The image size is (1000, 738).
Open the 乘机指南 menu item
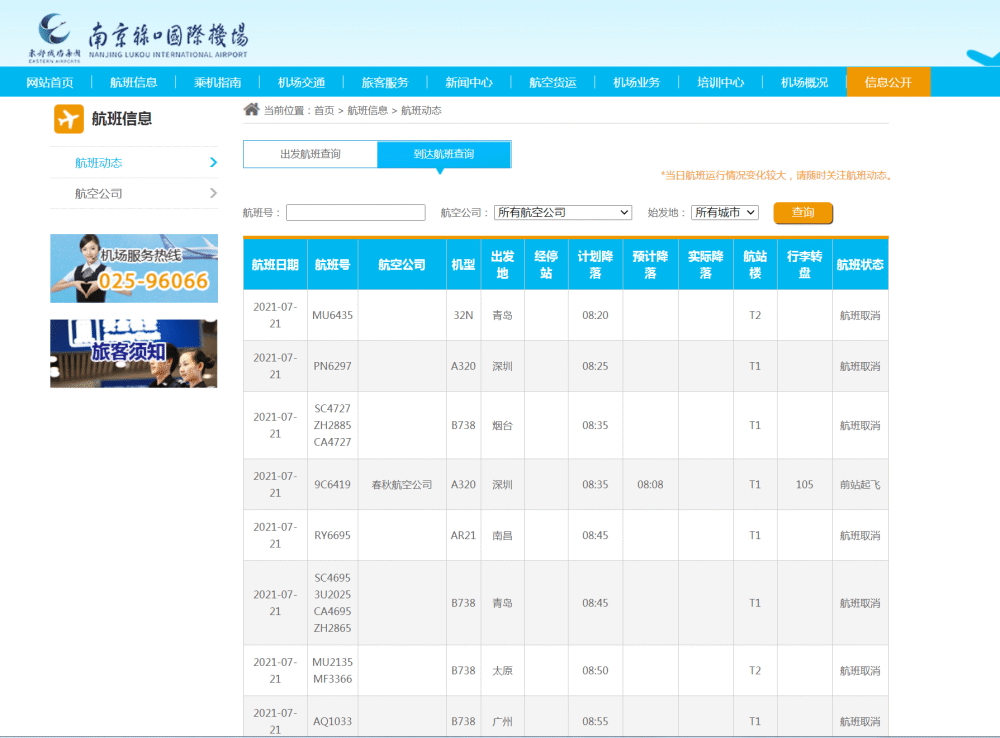click(x=217, y=82)
